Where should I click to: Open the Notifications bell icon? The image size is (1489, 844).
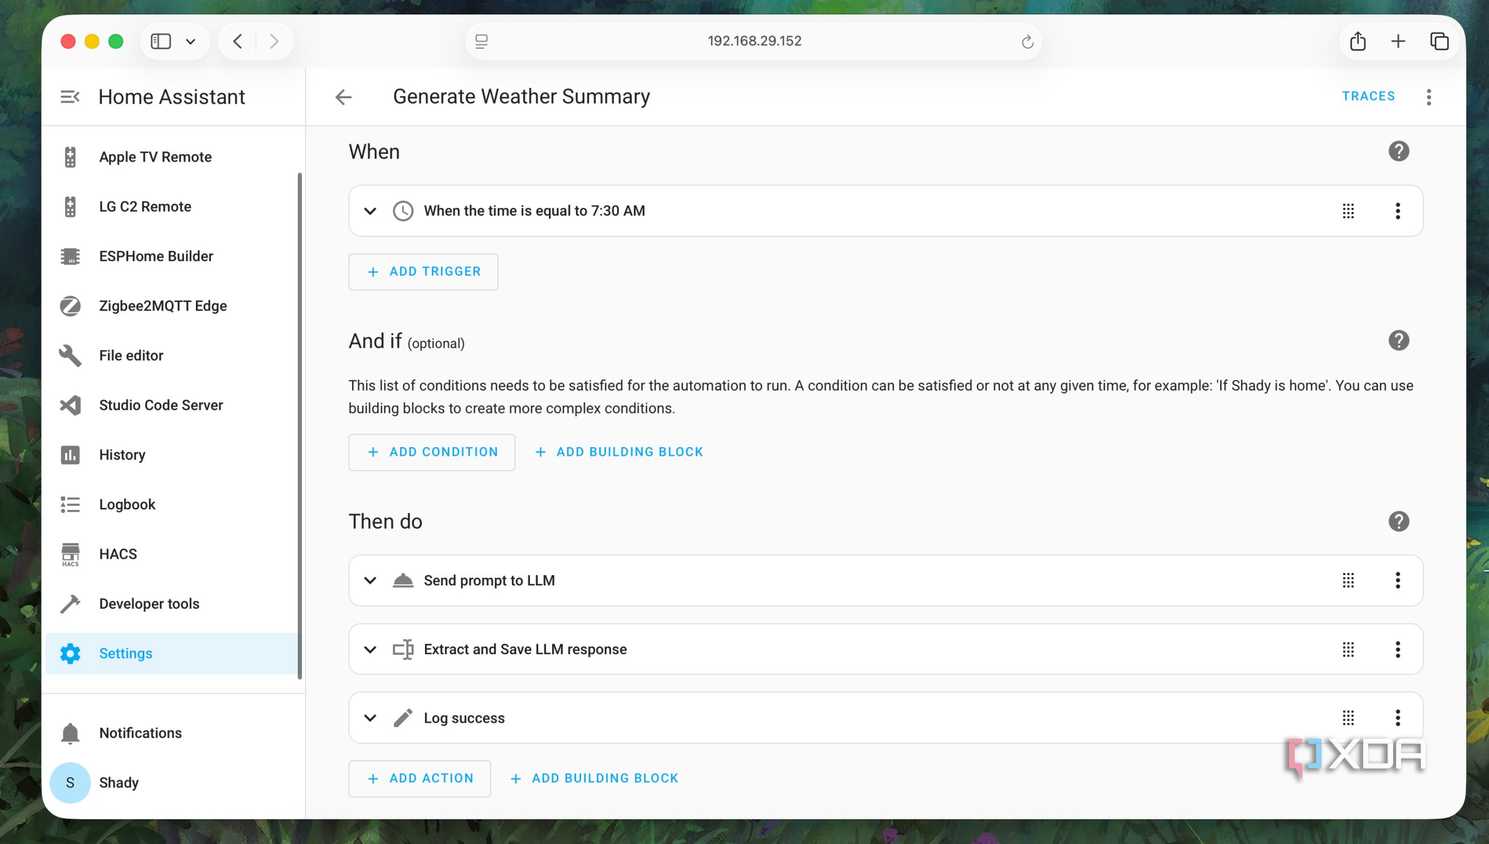coord(70,733)
